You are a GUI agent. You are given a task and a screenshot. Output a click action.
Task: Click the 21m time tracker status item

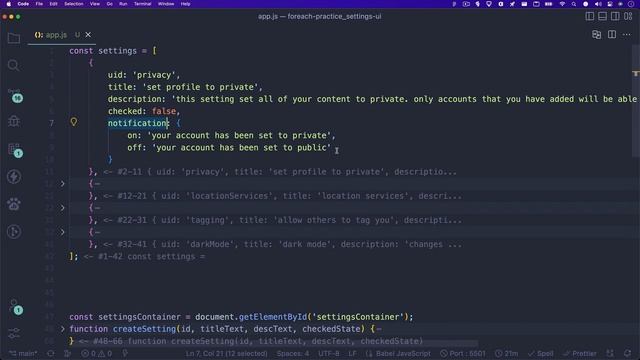(x=507, y=353)
